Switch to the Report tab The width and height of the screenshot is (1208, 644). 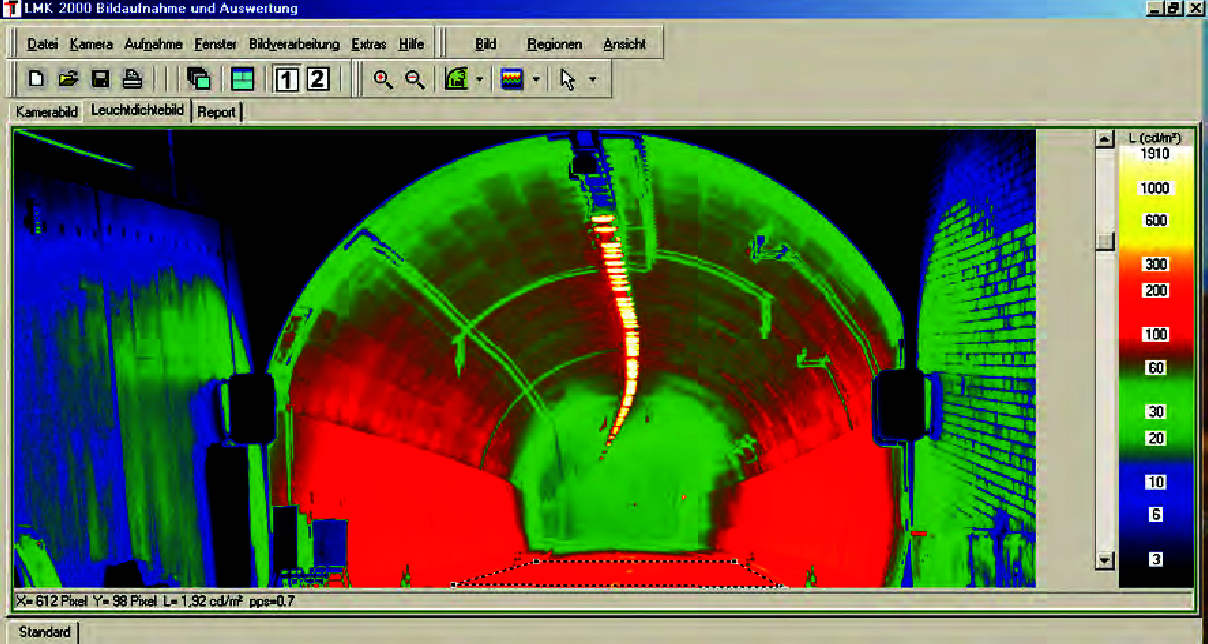(x=216, y=112)
